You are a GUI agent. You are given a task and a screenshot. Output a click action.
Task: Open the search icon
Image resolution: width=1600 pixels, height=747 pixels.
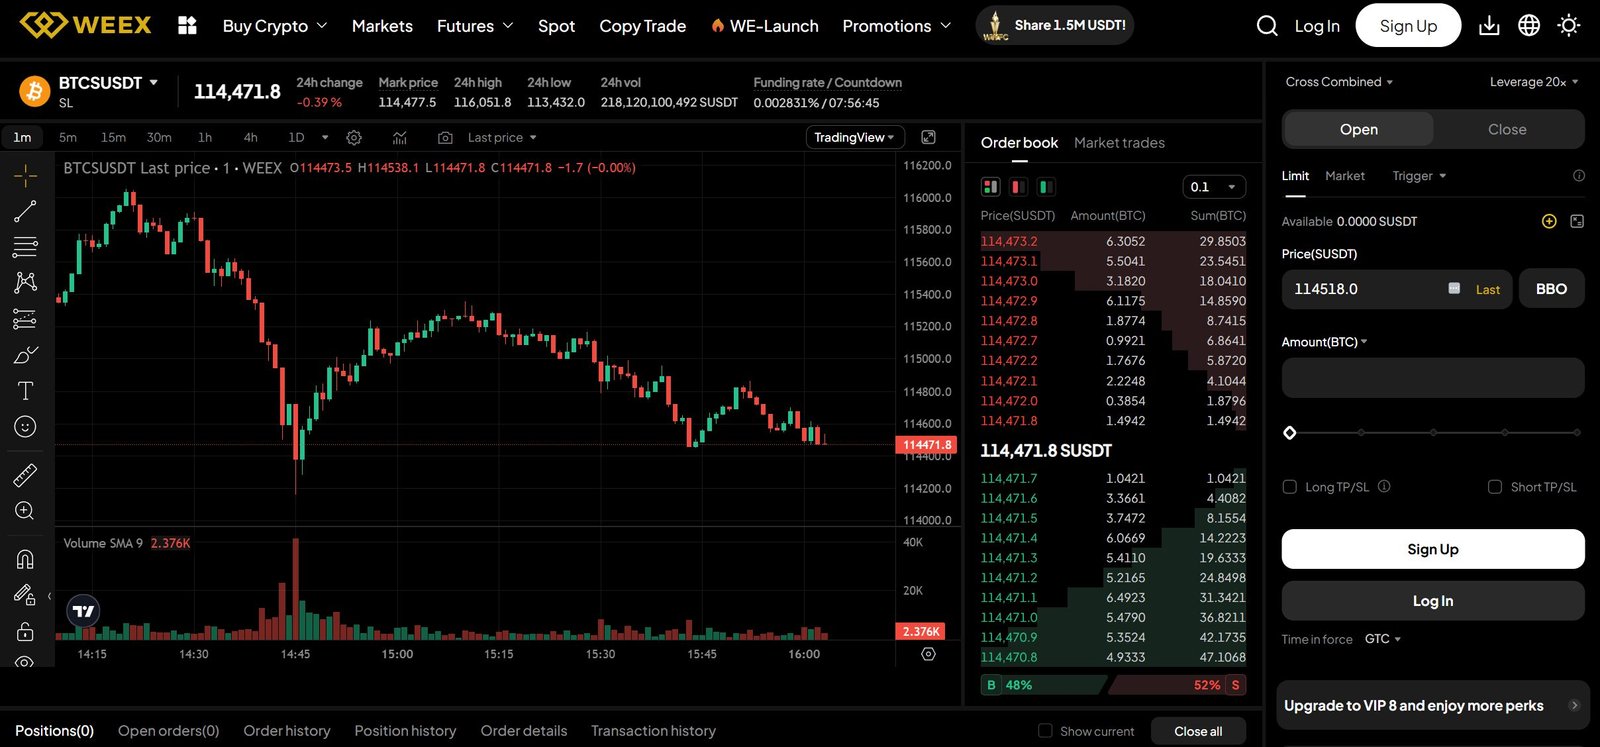click(x=1267, y=26)
